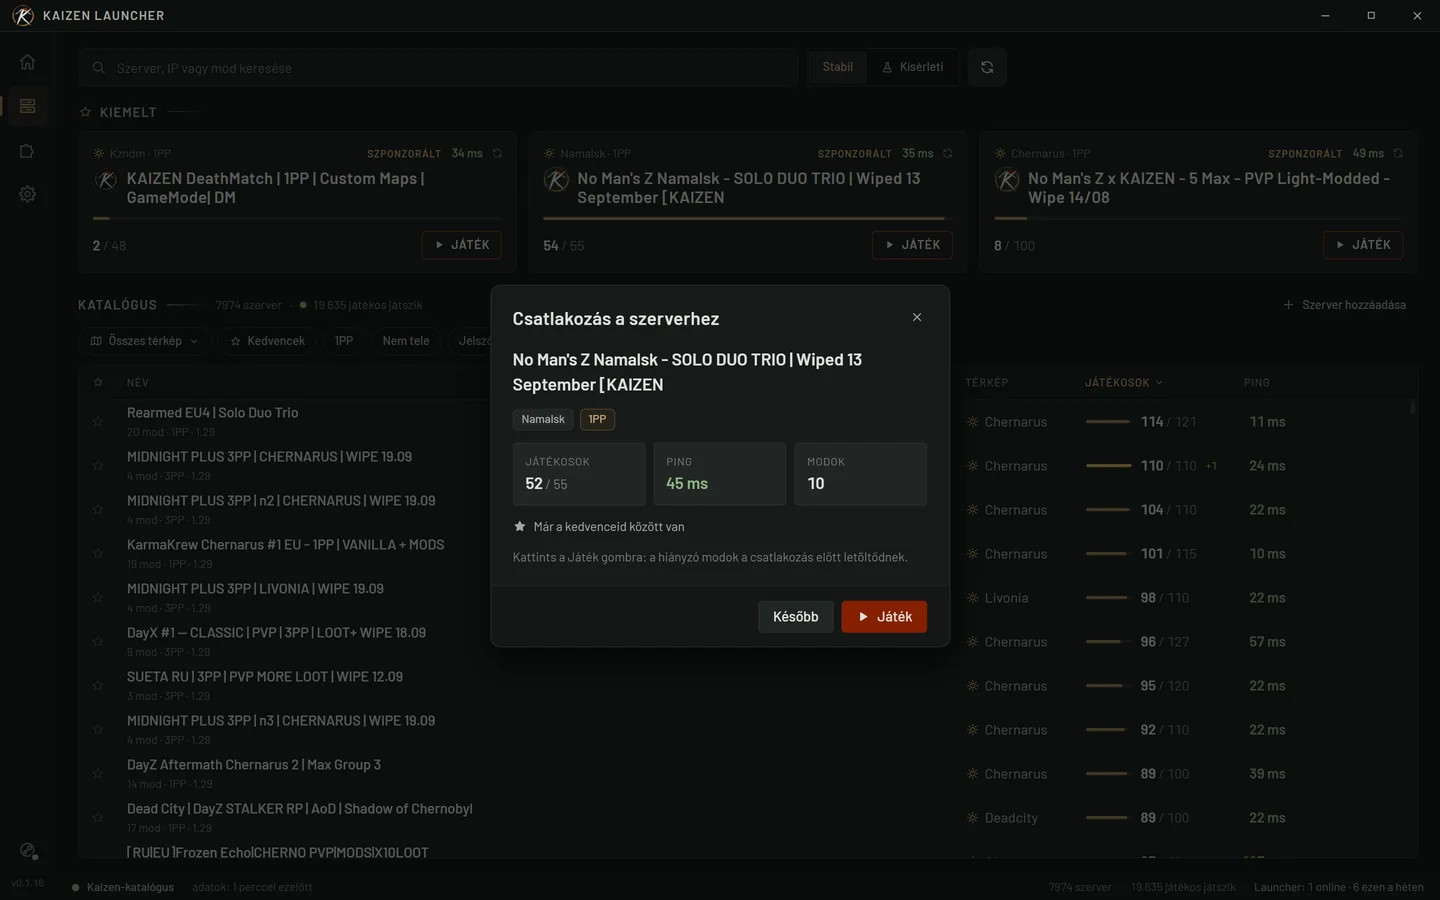Viewport: 1440px width, 900px height.
Task: Toggle the 1PP filter chip
Action: pos(344,341)
